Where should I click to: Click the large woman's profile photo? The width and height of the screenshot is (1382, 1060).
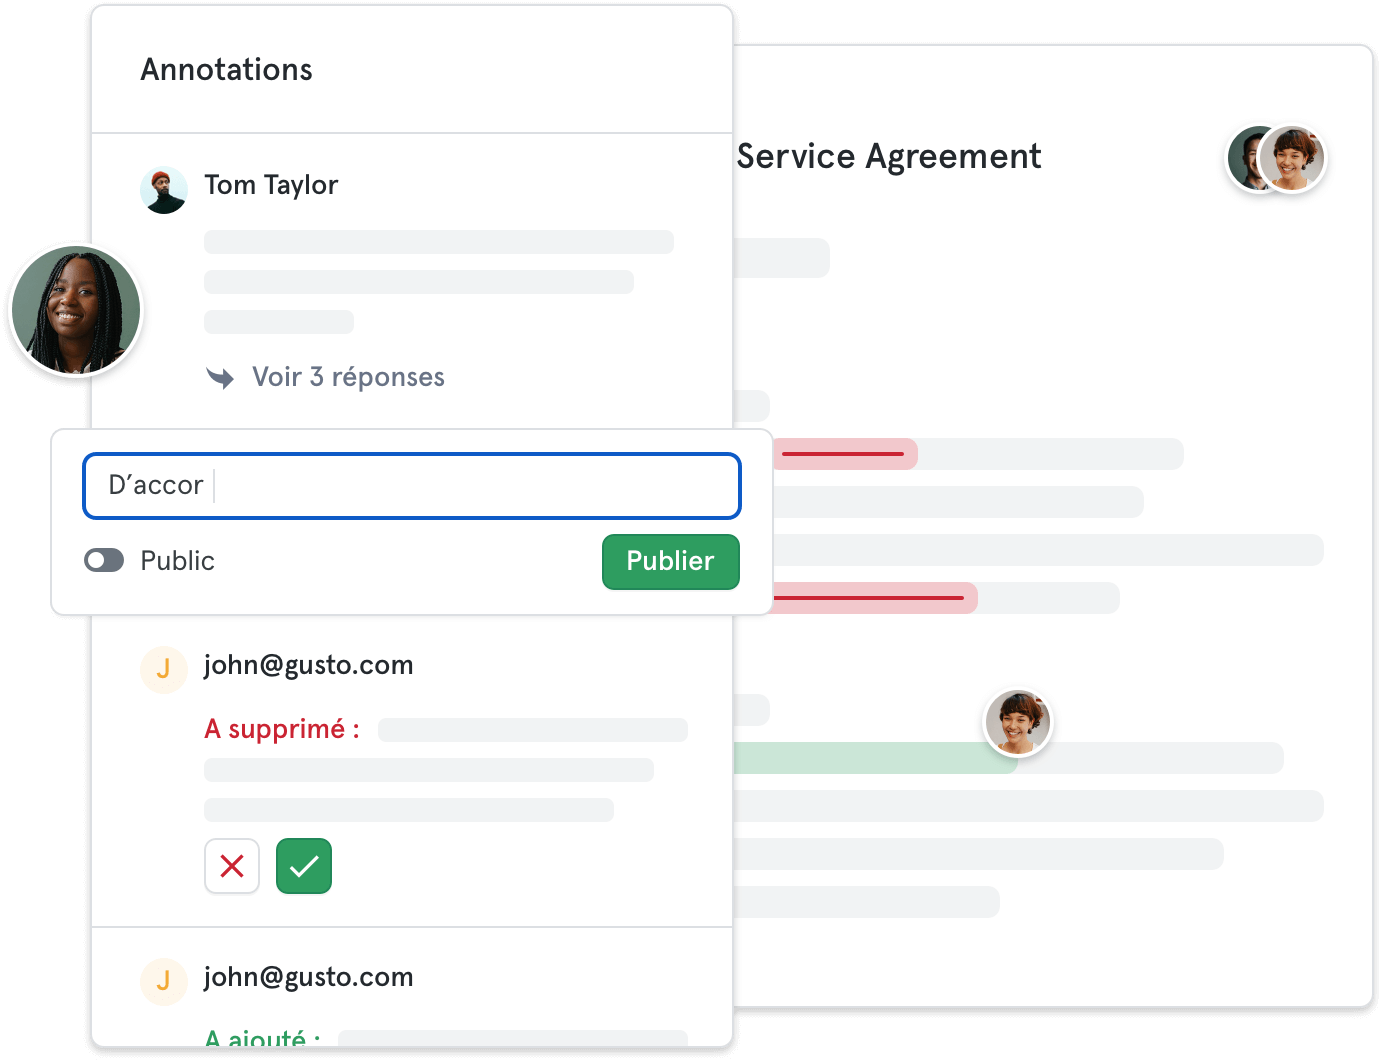[76, 310]
